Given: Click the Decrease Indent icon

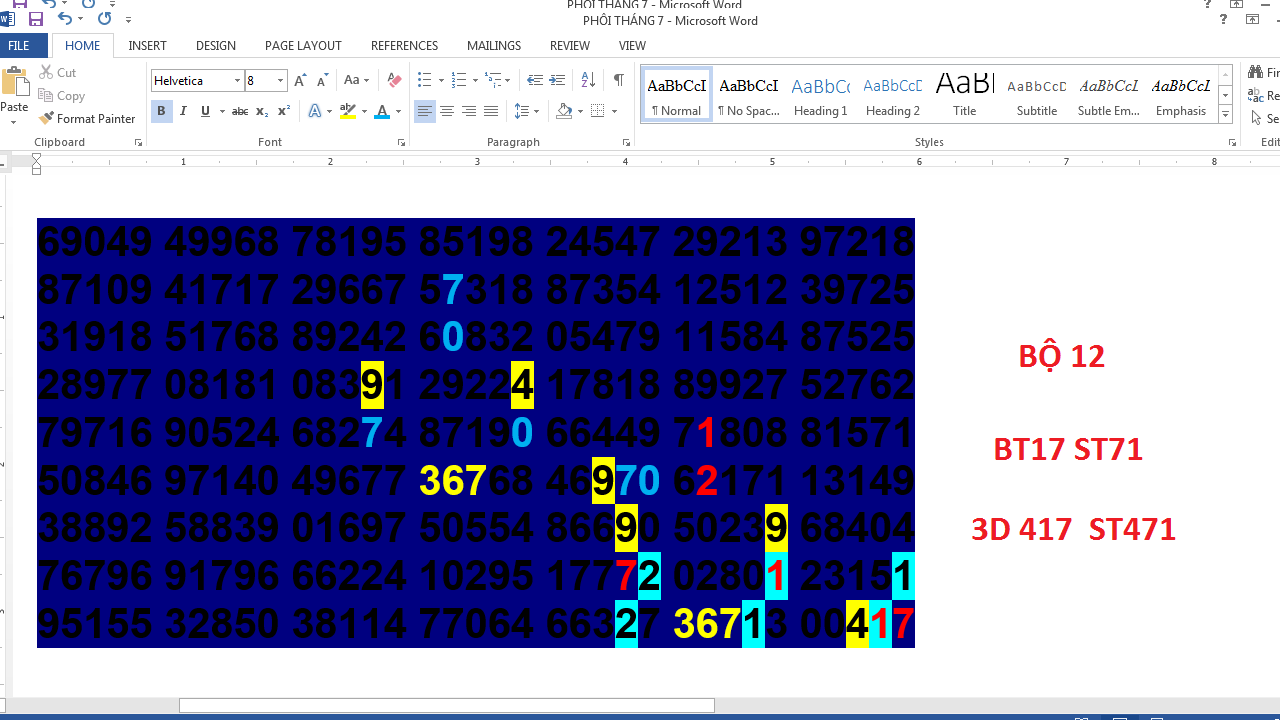Looking at the screenshot, I should pyautogui.click(x=535, y=80).
